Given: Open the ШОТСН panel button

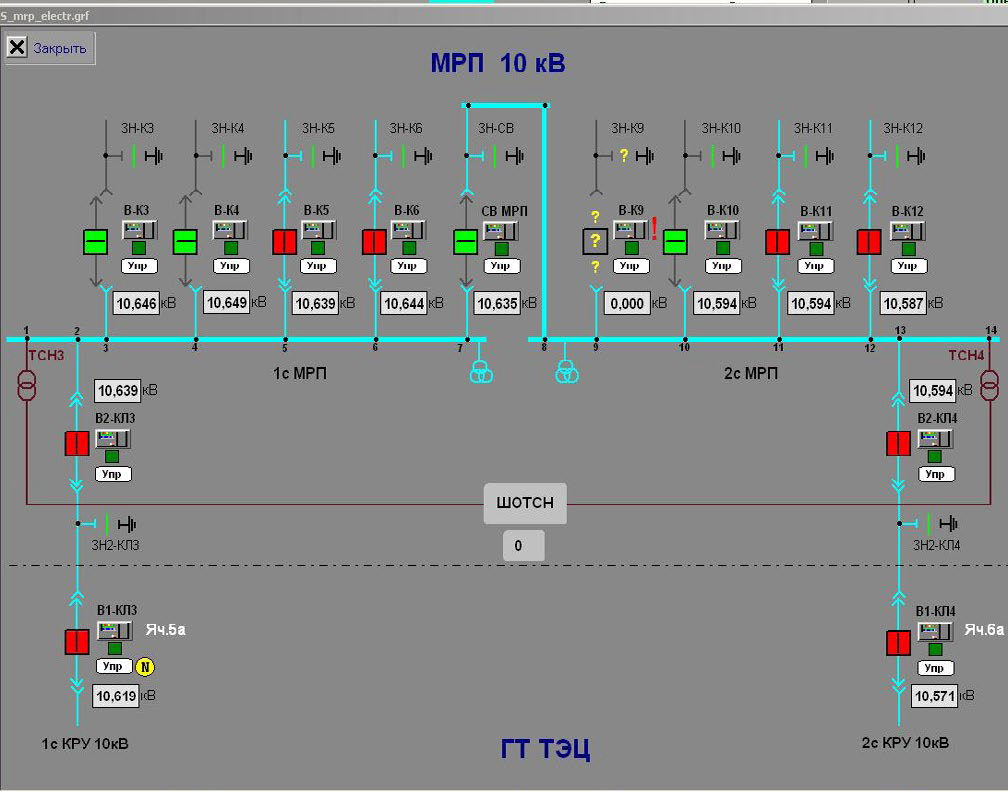Looking at the screenshot, I should pyautogui.click(x=525, y=503).
